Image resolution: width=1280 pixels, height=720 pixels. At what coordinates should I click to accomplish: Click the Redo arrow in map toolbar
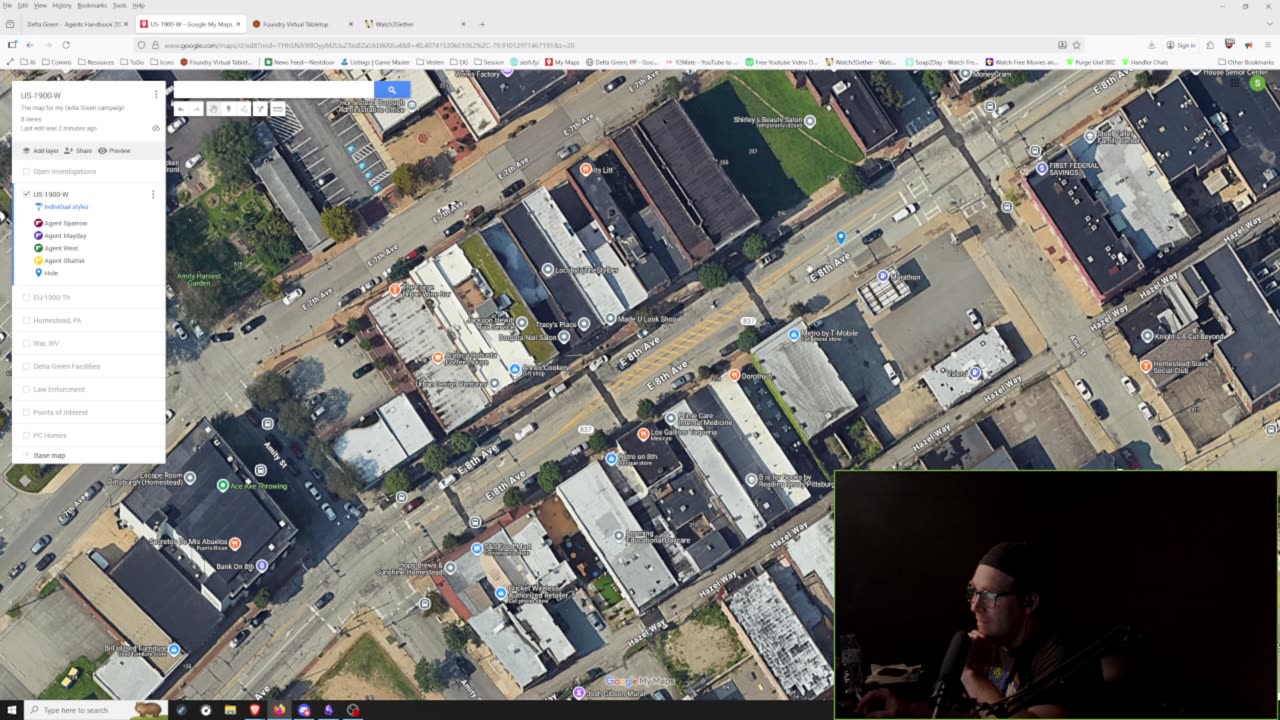pos(197,109)
